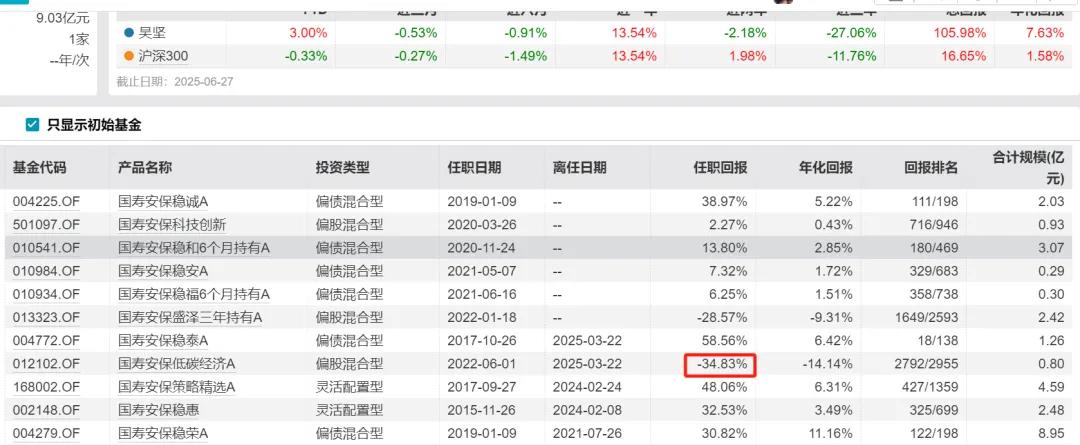1080x445 pixels.
Task: Select product 国寿安保盛泽三年持有A
Action: pyautogui.click(x=190, y=317)
